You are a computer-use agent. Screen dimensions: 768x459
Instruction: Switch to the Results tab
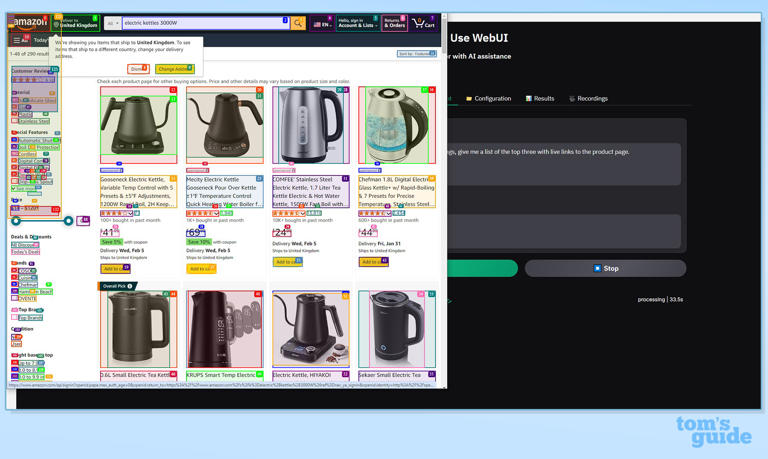(540, 99)
